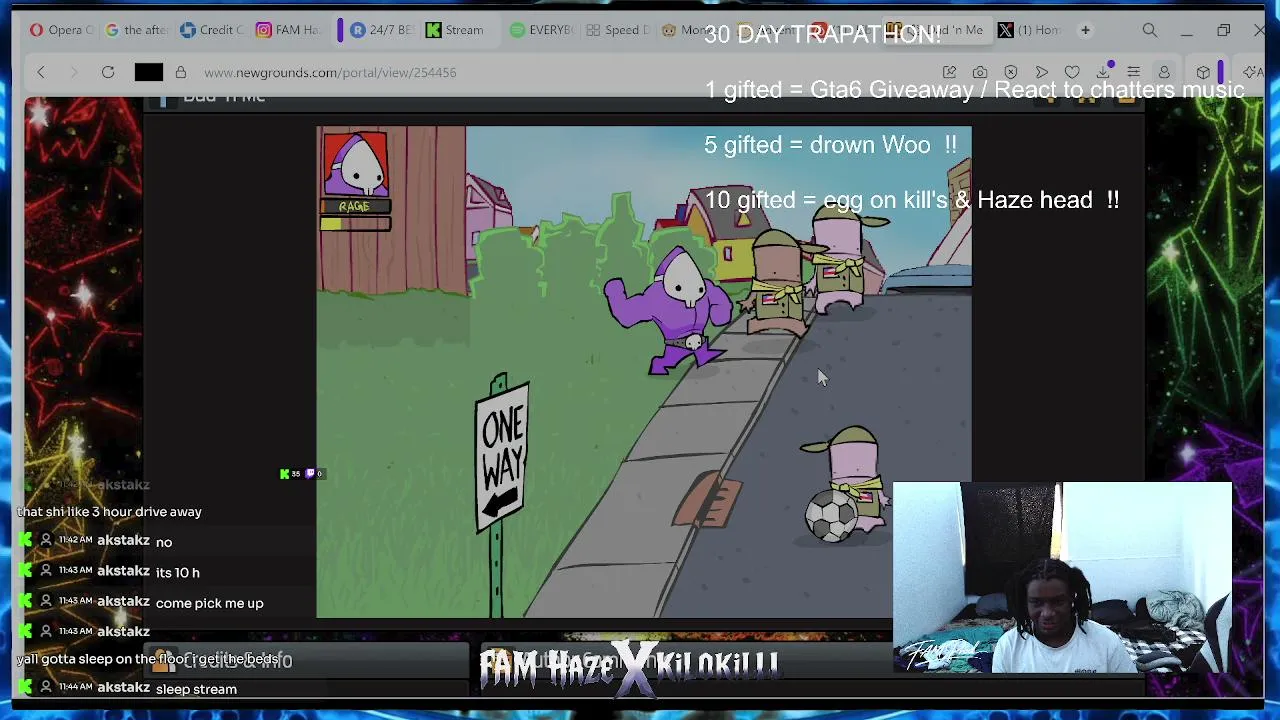The width and height of the screenshot is (1280, 720).
Task: Open bookmarks heart icon
Action: 1072,72
